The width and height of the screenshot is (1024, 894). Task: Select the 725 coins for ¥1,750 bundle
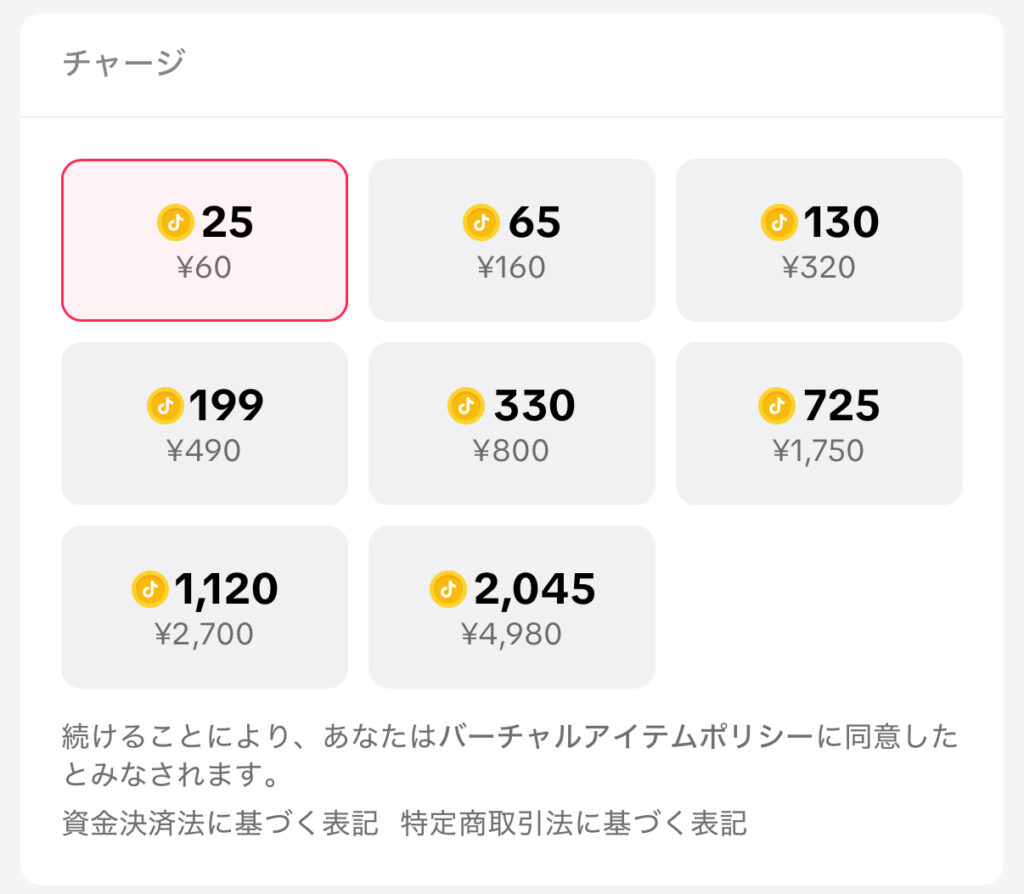click(819, 422)
